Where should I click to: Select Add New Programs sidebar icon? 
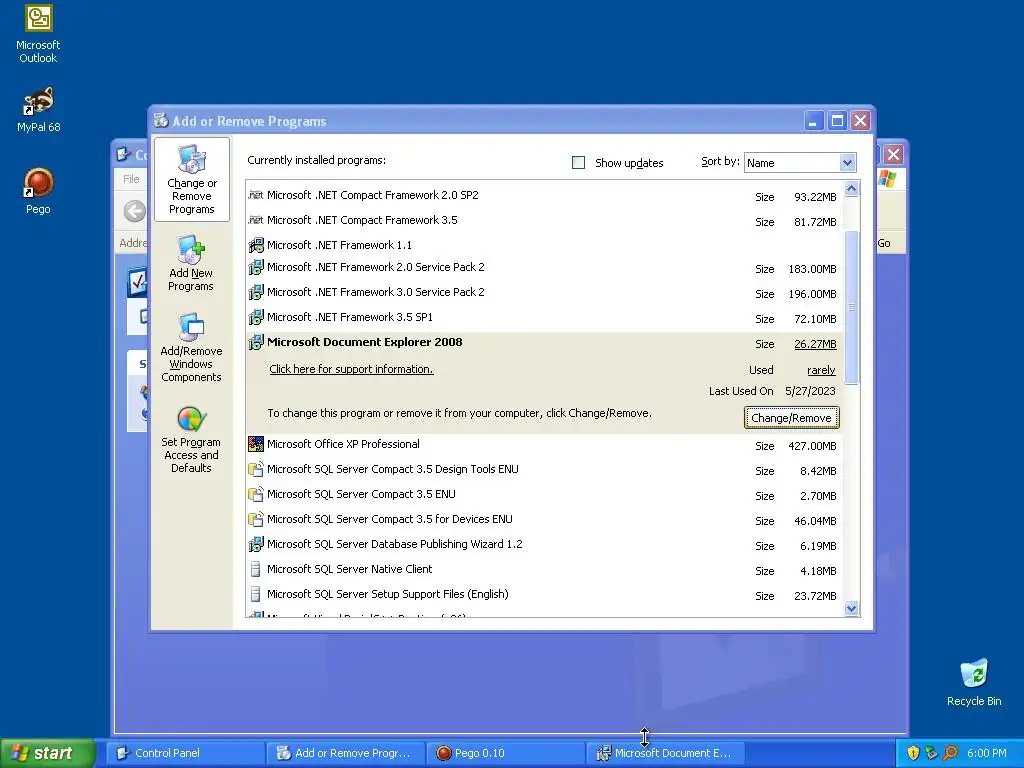click(x=191, y=263)
